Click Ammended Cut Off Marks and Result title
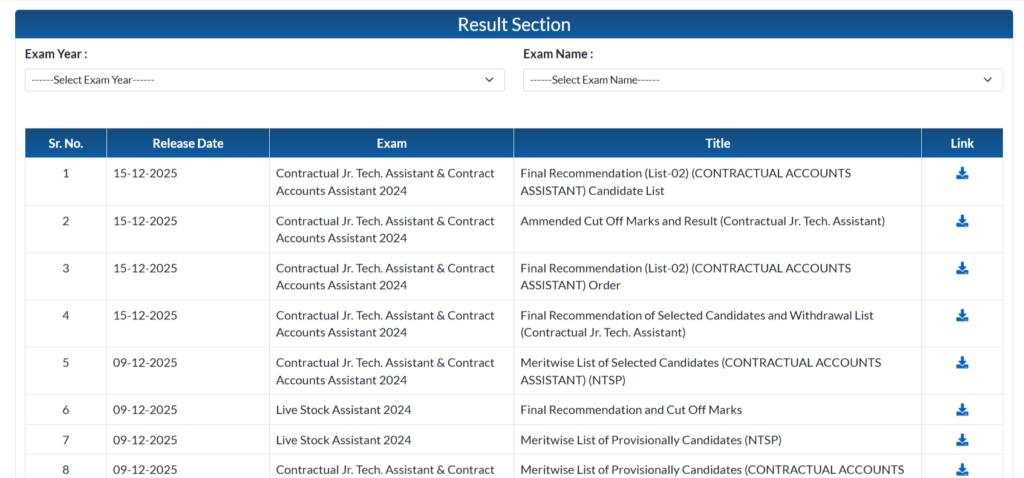The width and height of the screenshot is (1024, 478). [x=702, y=221]
